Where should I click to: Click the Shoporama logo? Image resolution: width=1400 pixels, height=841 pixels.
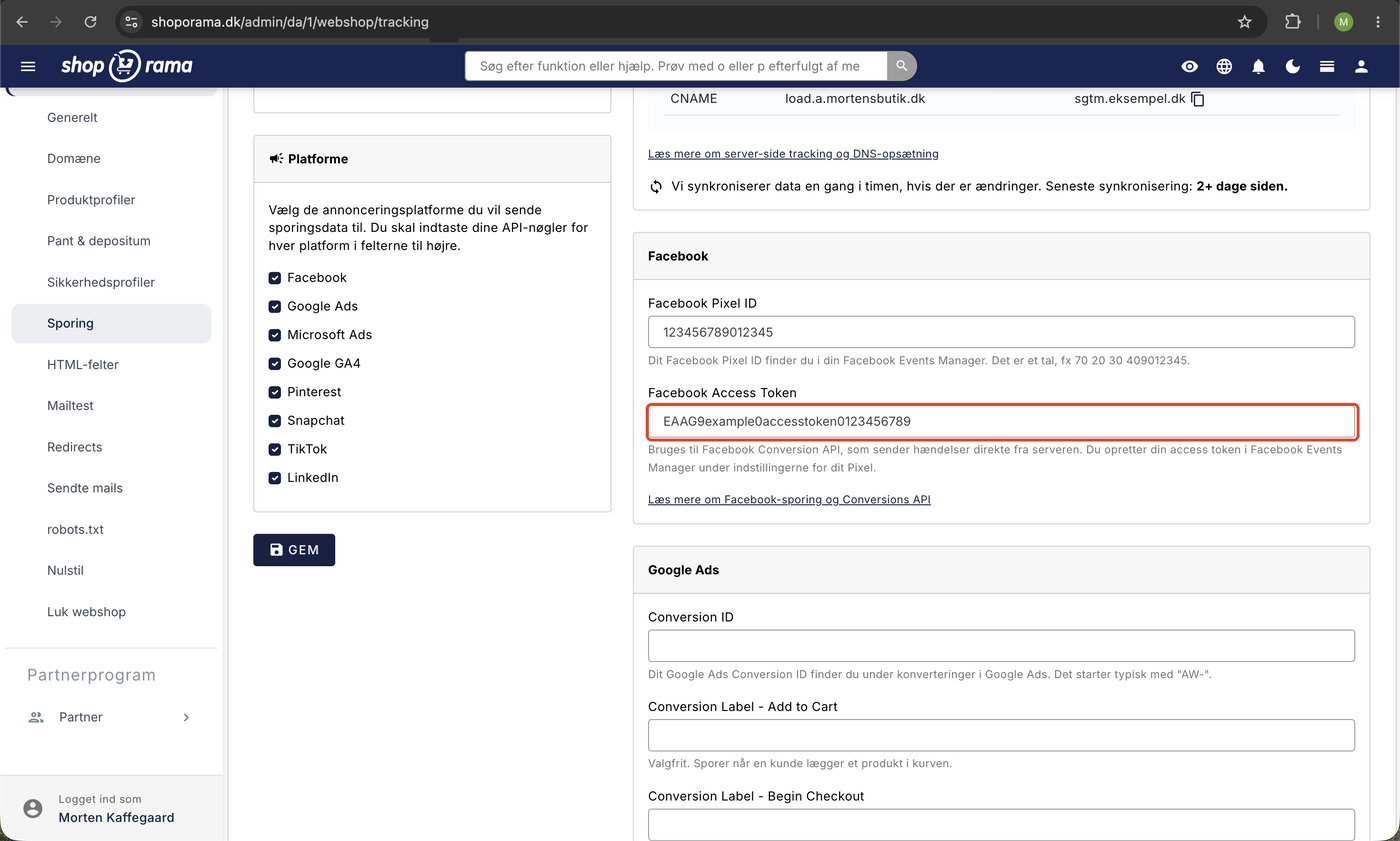(126, 66)
